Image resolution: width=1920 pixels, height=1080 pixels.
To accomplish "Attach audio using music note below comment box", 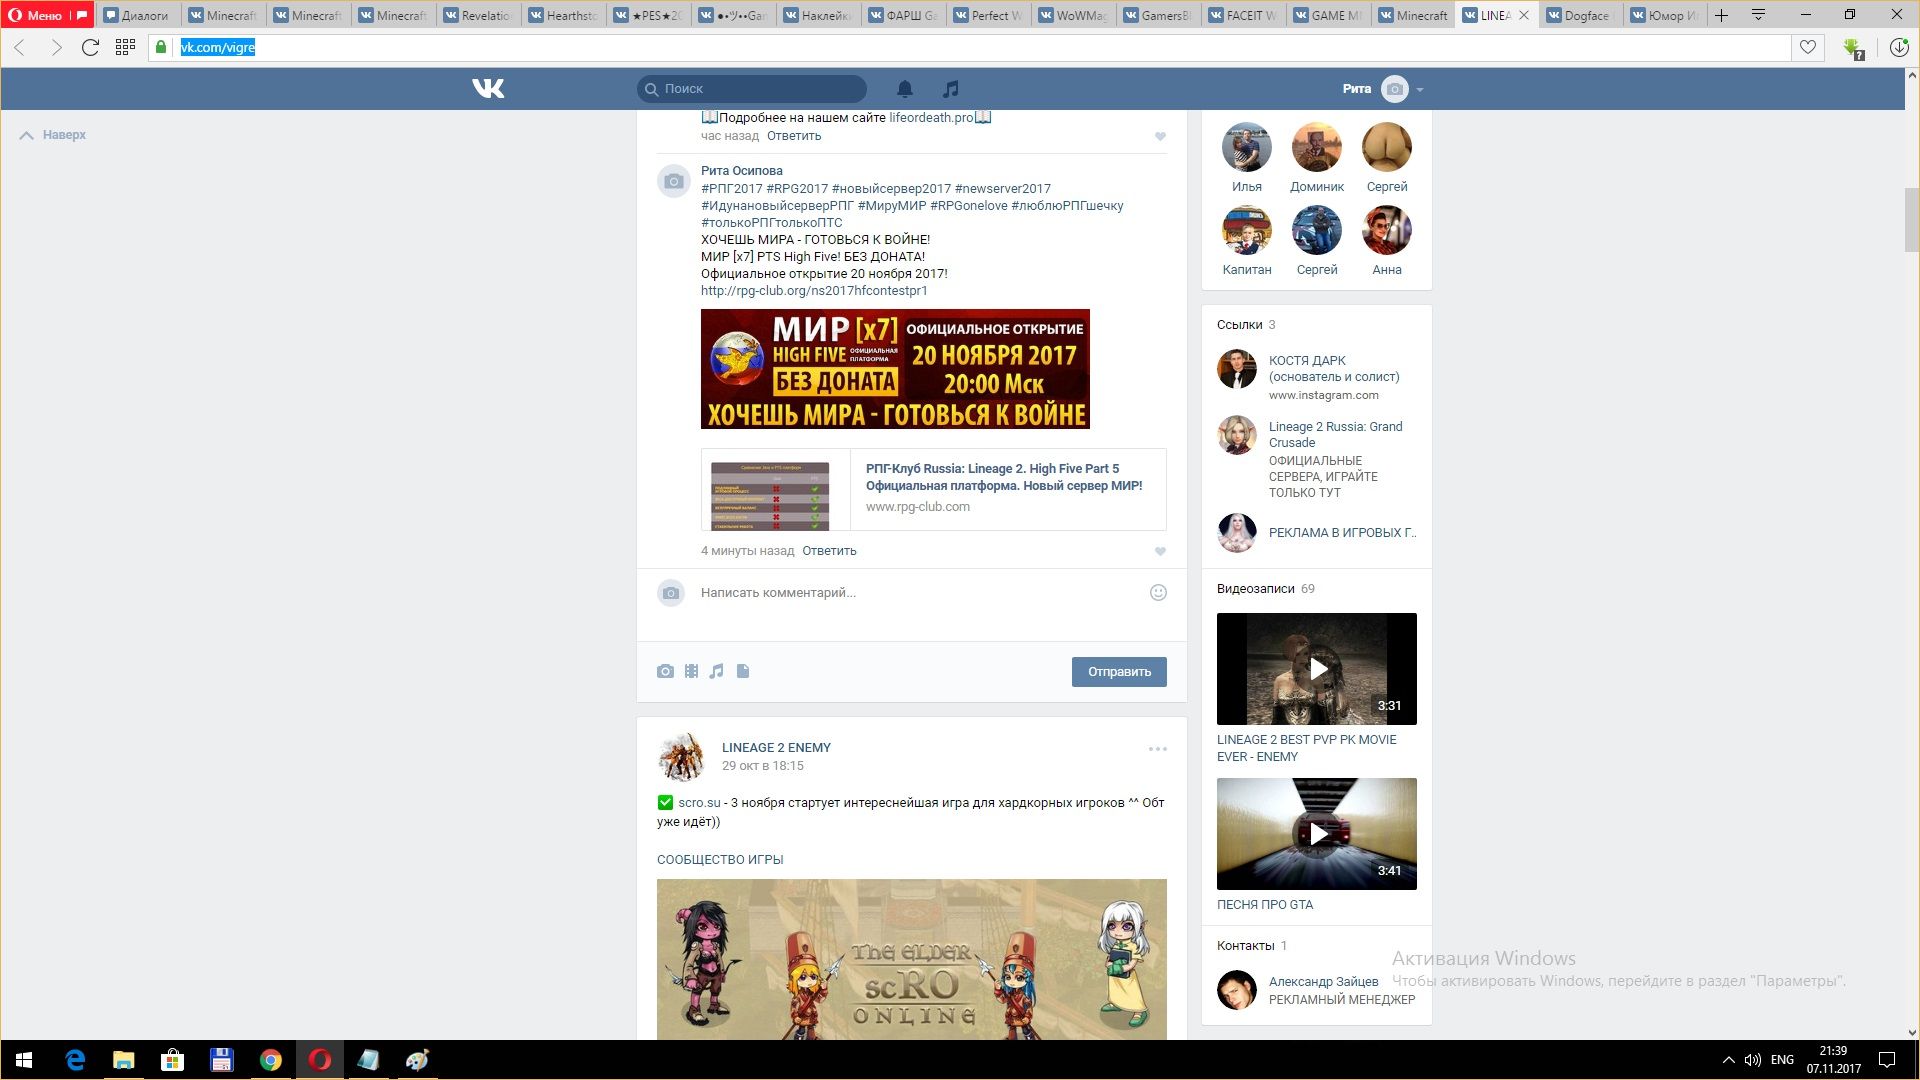I will coord(716,671).
